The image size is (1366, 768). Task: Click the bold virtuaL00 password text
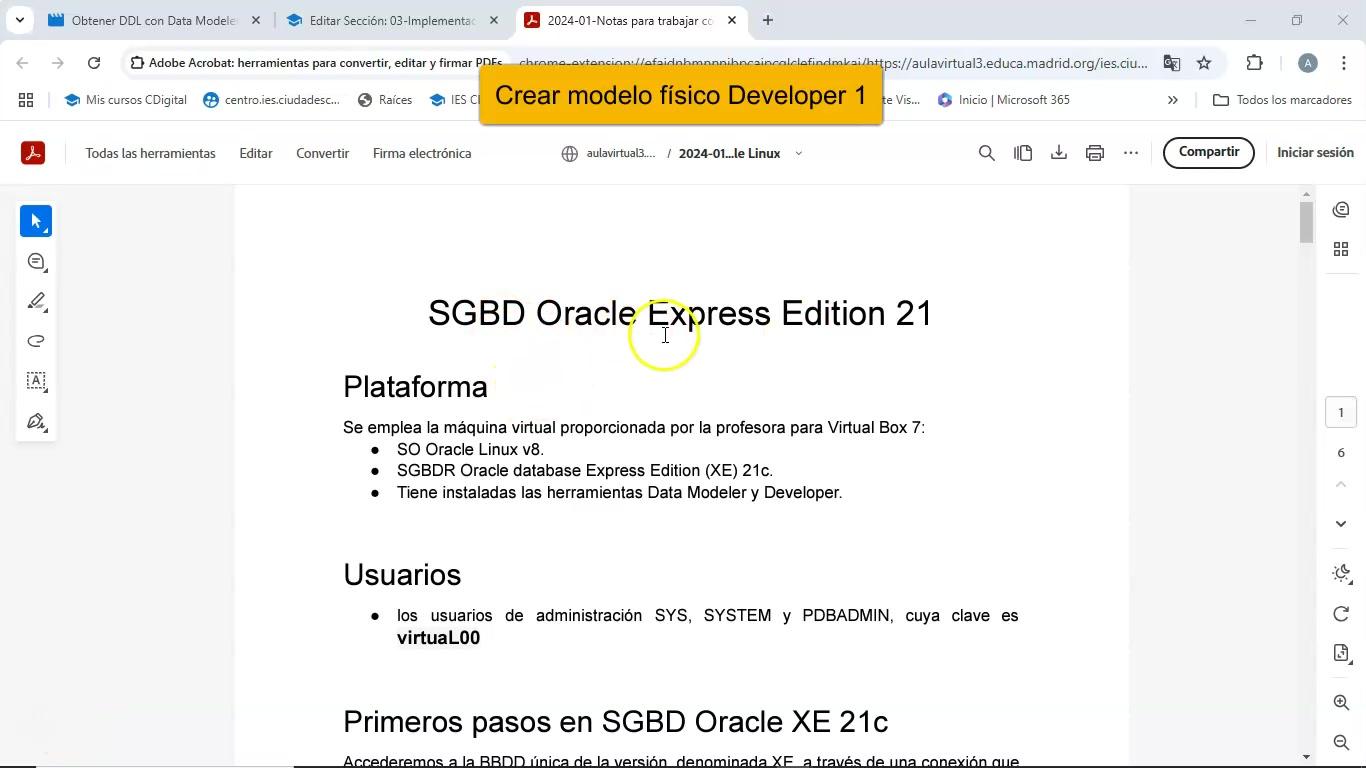point(438,638)
